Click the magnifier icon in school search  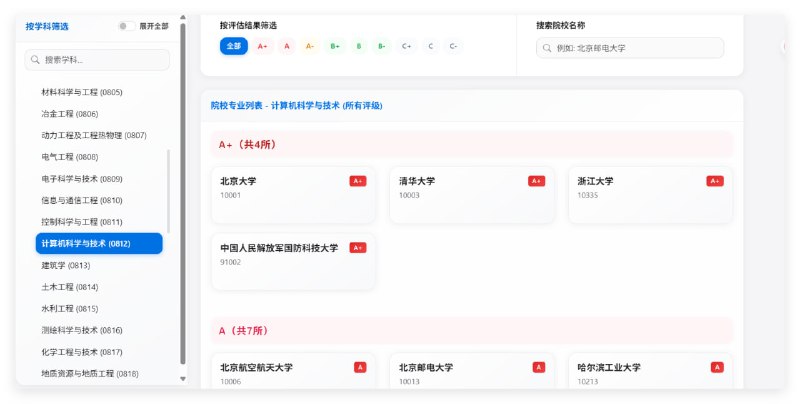(547, 48)
